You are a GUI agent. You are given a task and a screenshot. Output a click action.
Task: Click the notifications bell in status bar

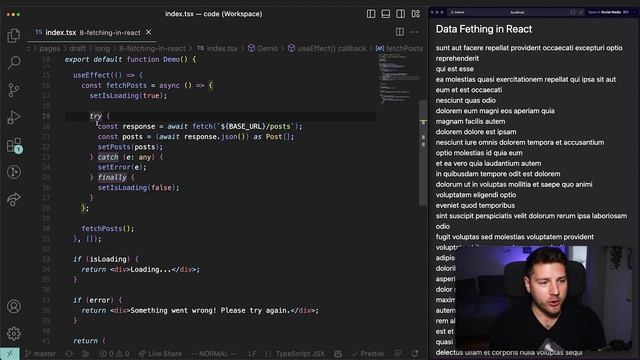[415, 353]
